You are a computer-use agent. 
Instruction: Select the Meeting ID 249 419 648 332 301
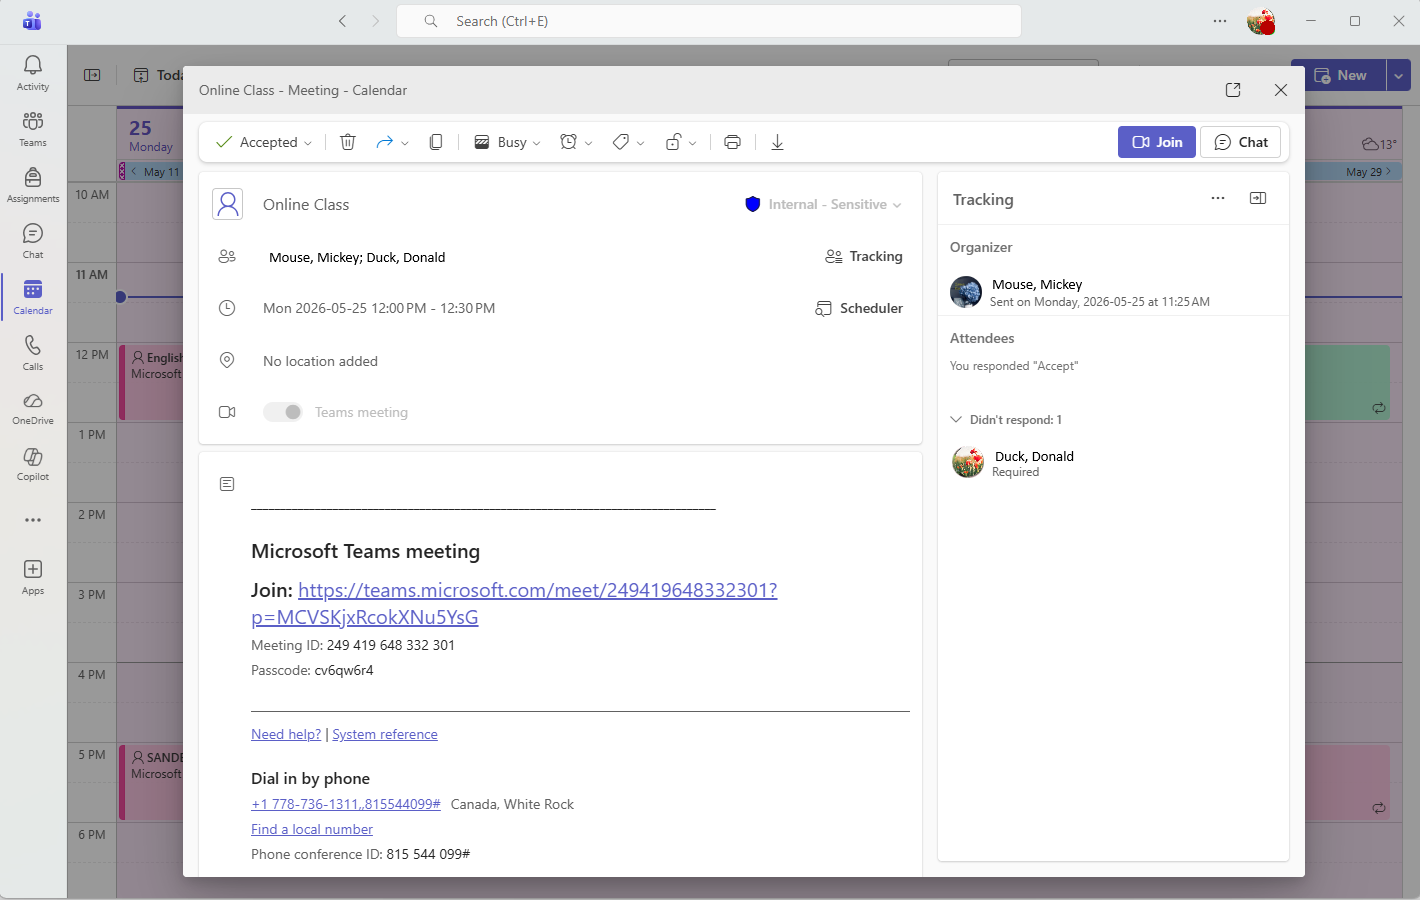[x=391, y=645]
